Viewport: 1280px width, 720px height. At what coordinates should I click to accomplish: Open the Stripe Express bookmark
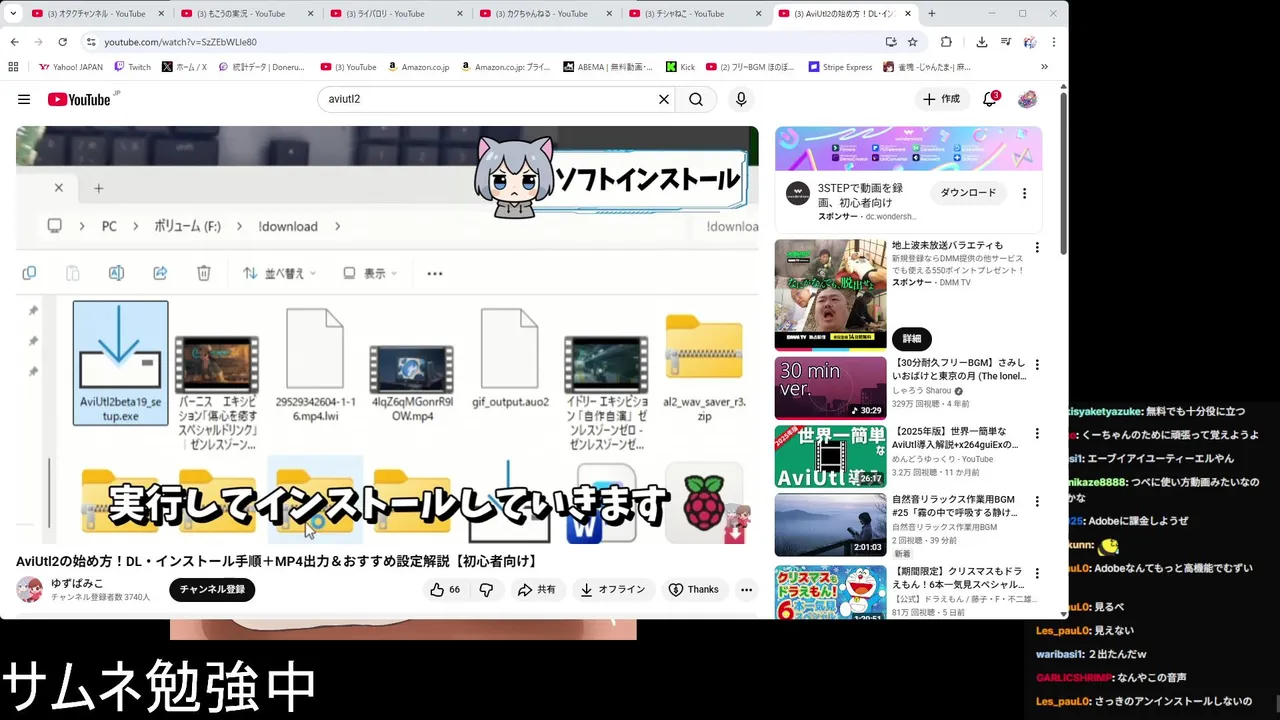point(841,67)
